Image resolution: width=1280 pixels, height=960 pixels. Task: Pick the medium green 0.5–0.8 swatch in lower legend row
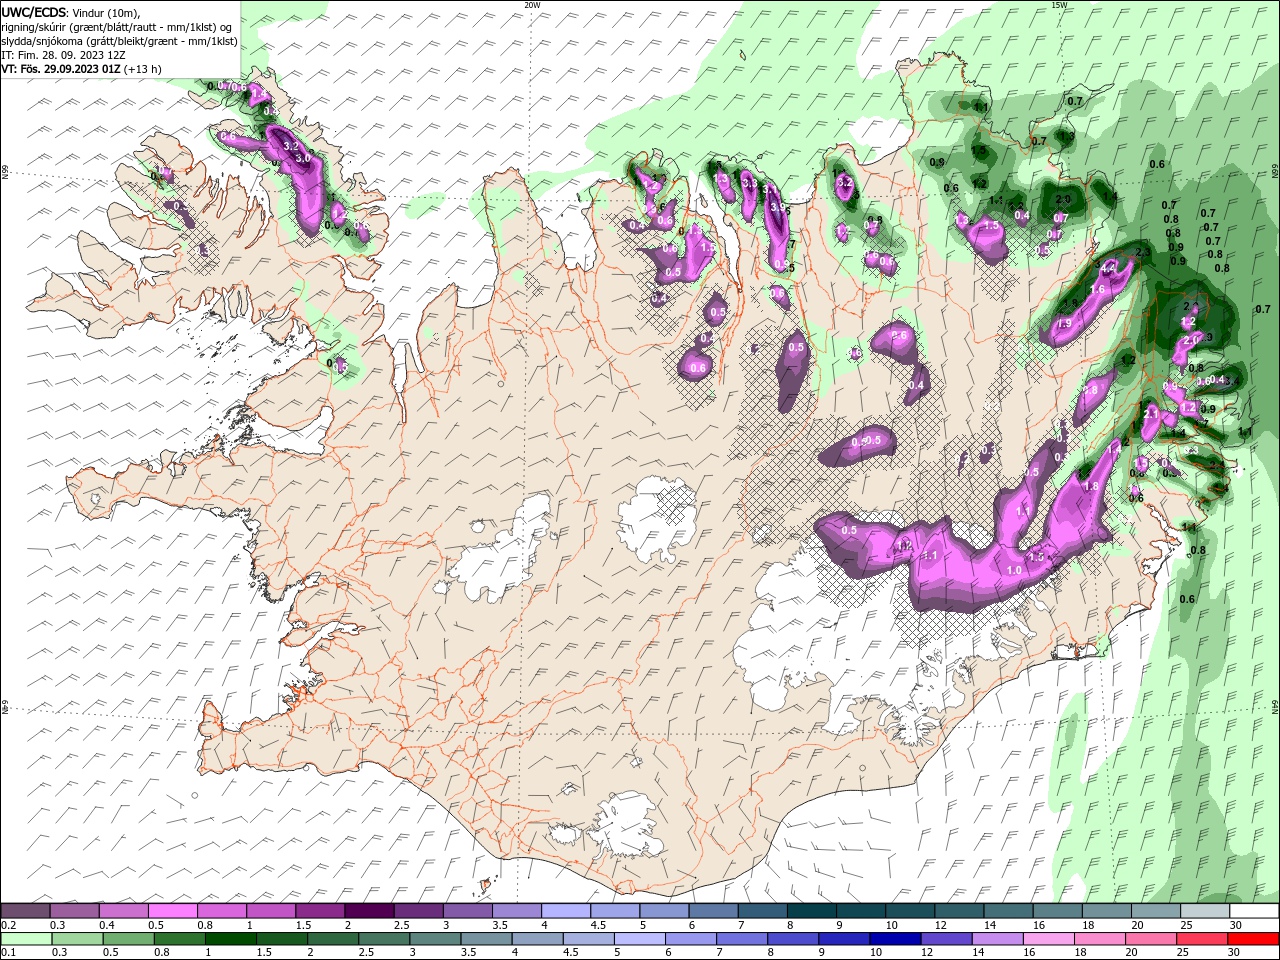coord(128,938)
